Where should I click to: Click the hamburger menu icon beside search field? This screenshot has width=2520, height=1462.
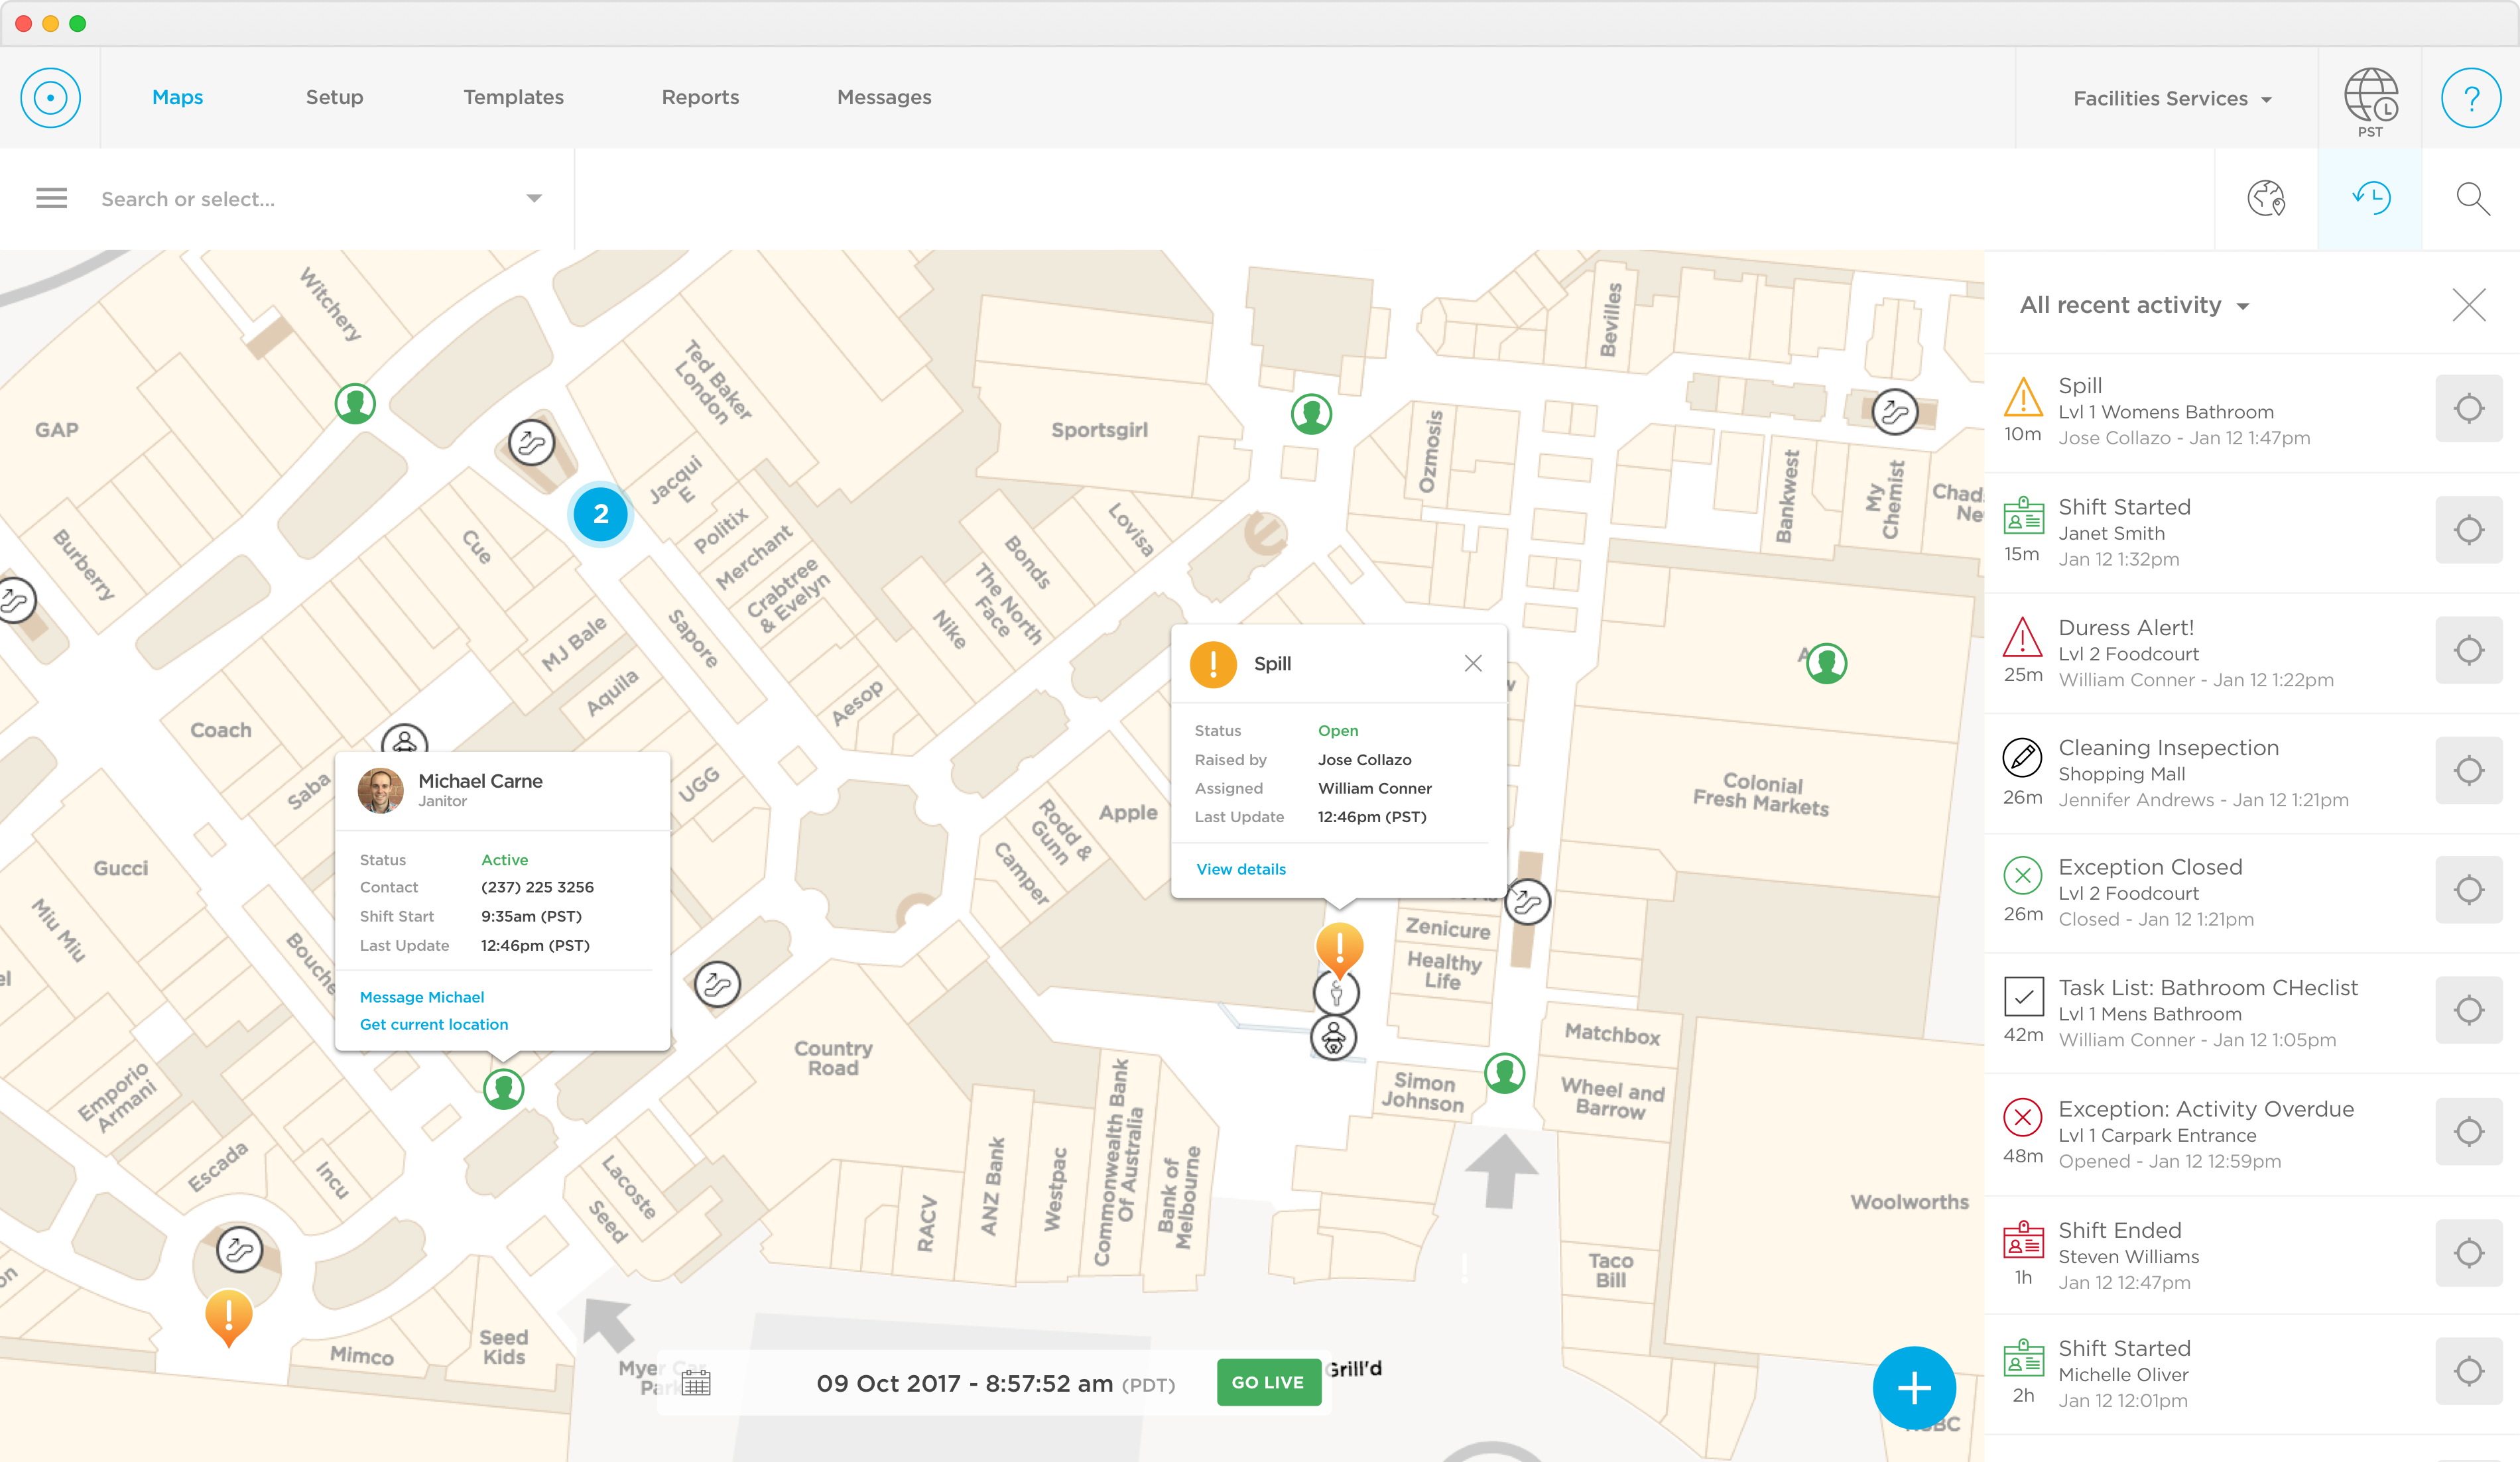click(50, 198)
